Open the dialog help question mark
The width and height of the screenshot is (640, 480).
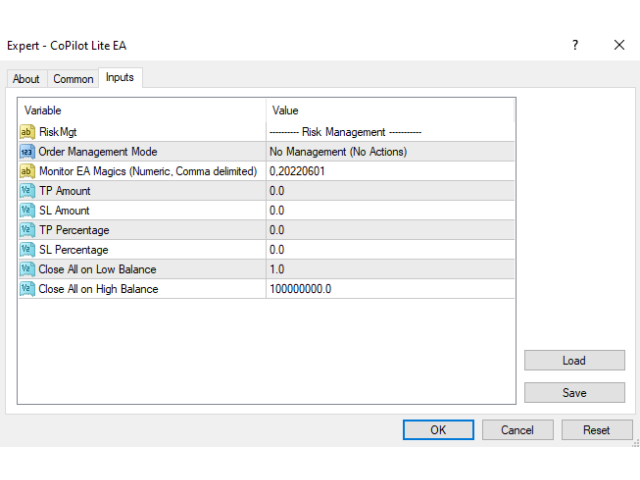pos(575,45)
